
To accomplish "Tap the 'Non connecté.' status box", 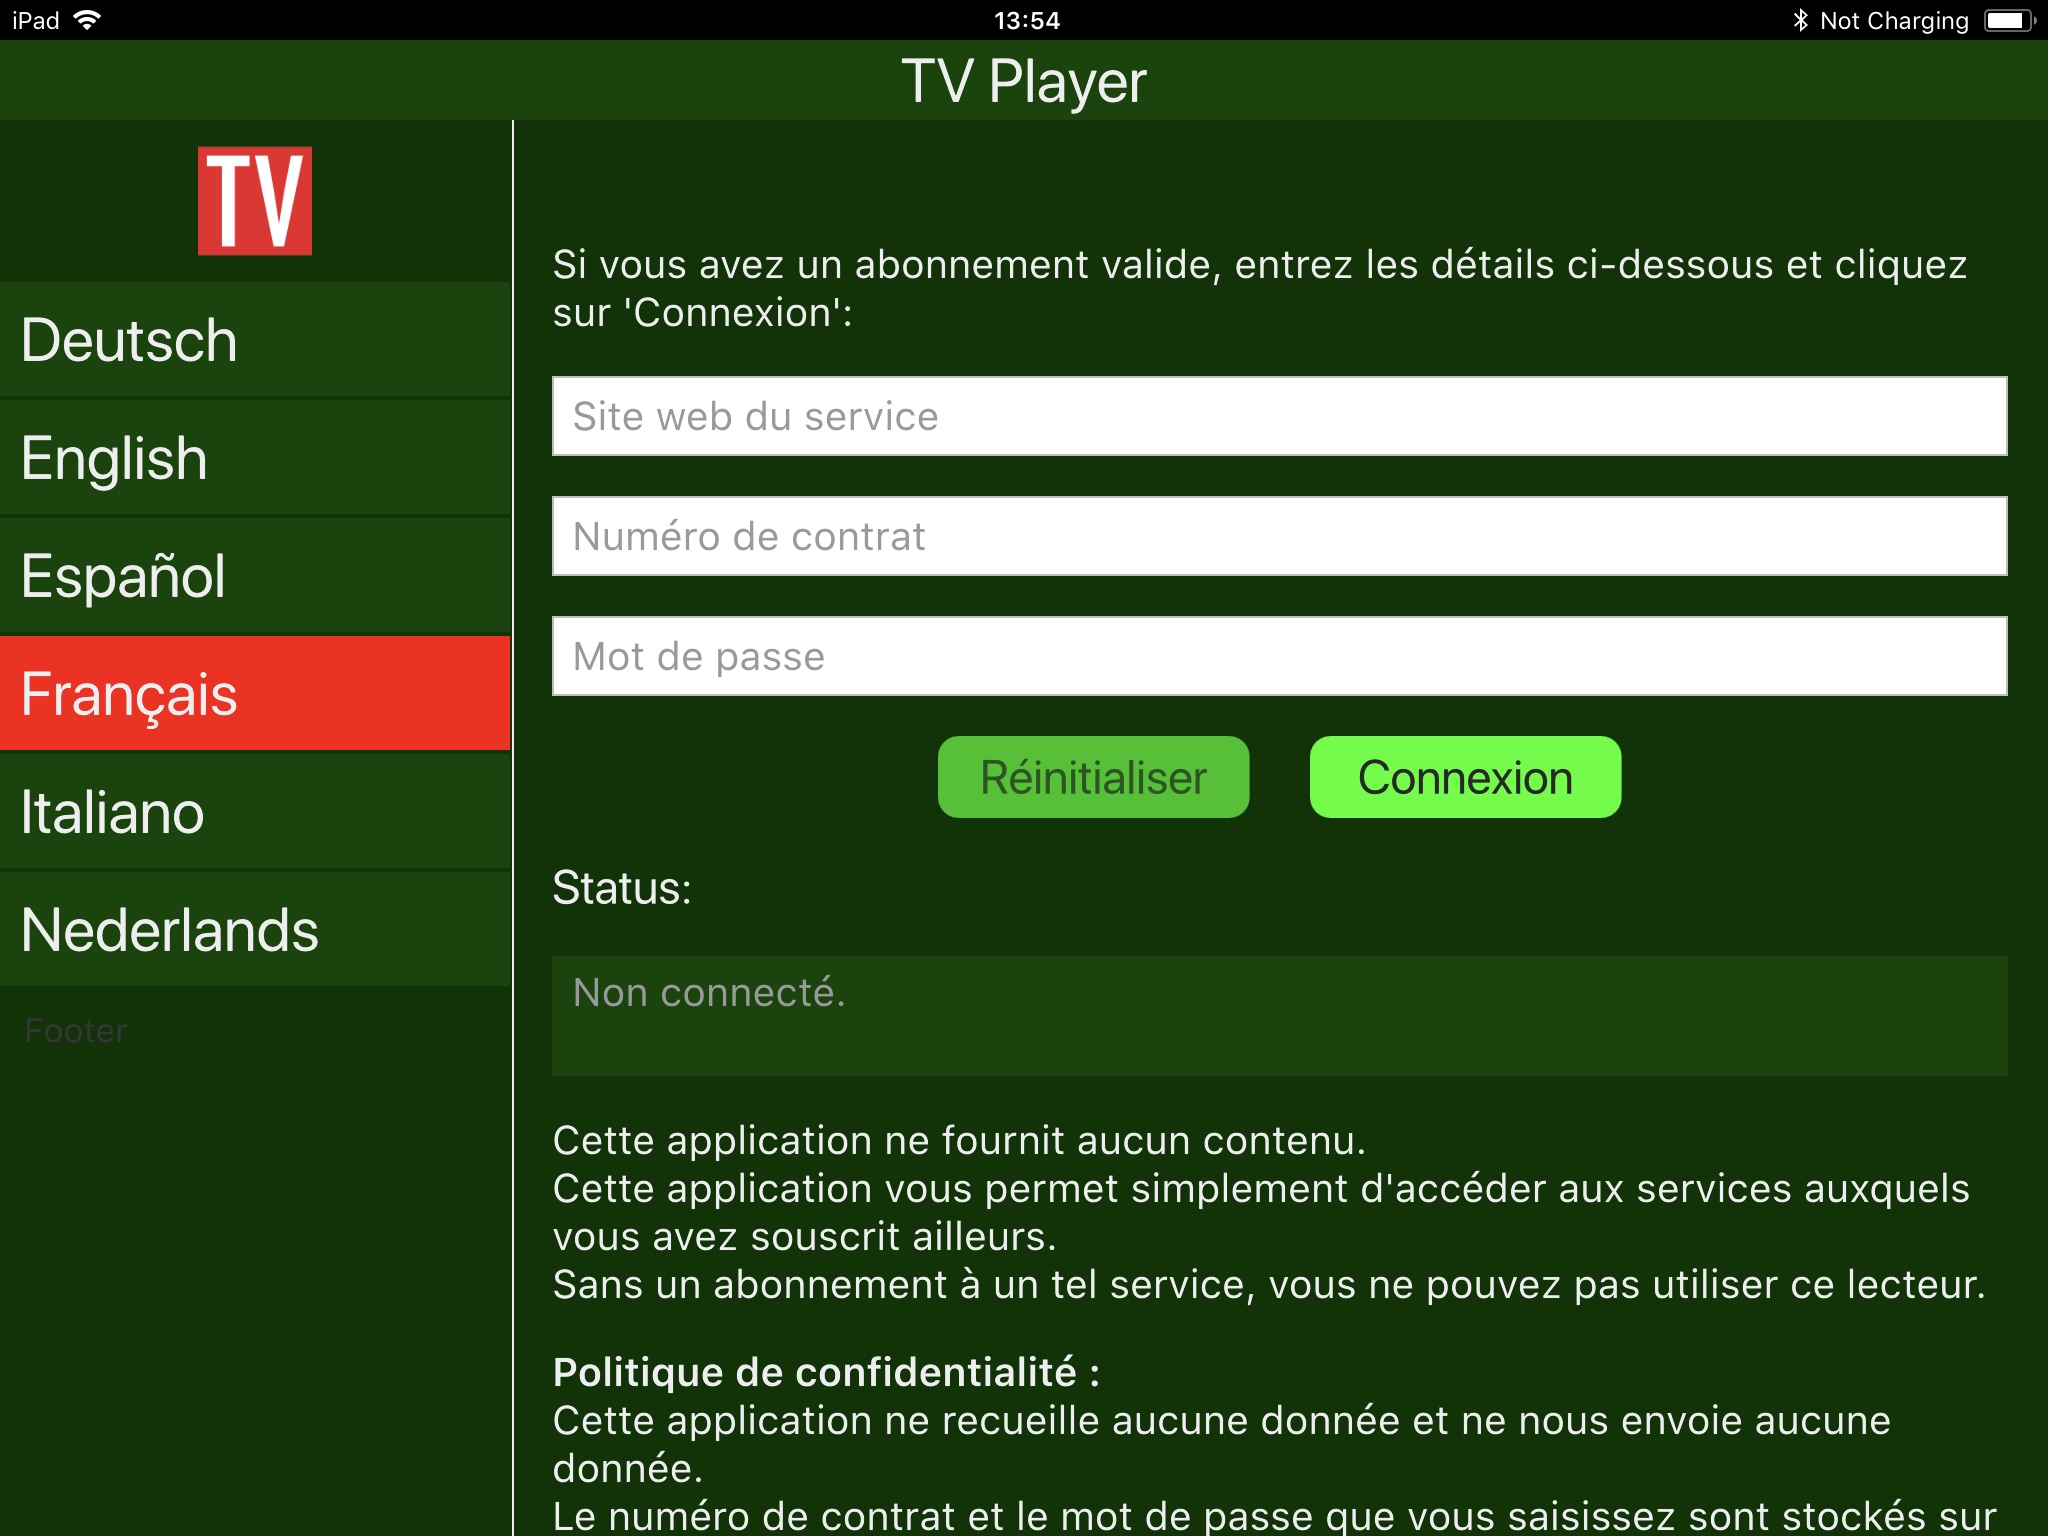I will [x=1279, y=1015].
